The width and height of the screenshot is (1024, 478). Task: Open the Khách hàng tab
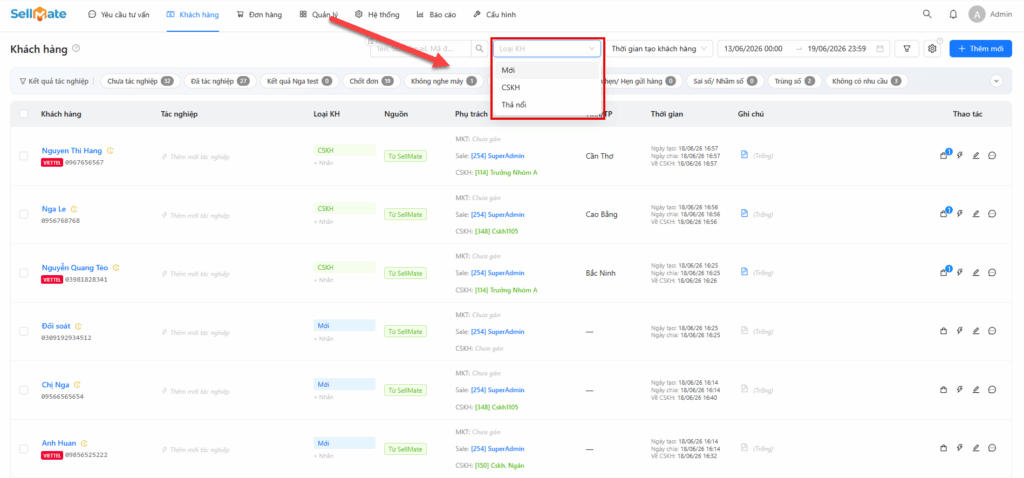[193, 14]
